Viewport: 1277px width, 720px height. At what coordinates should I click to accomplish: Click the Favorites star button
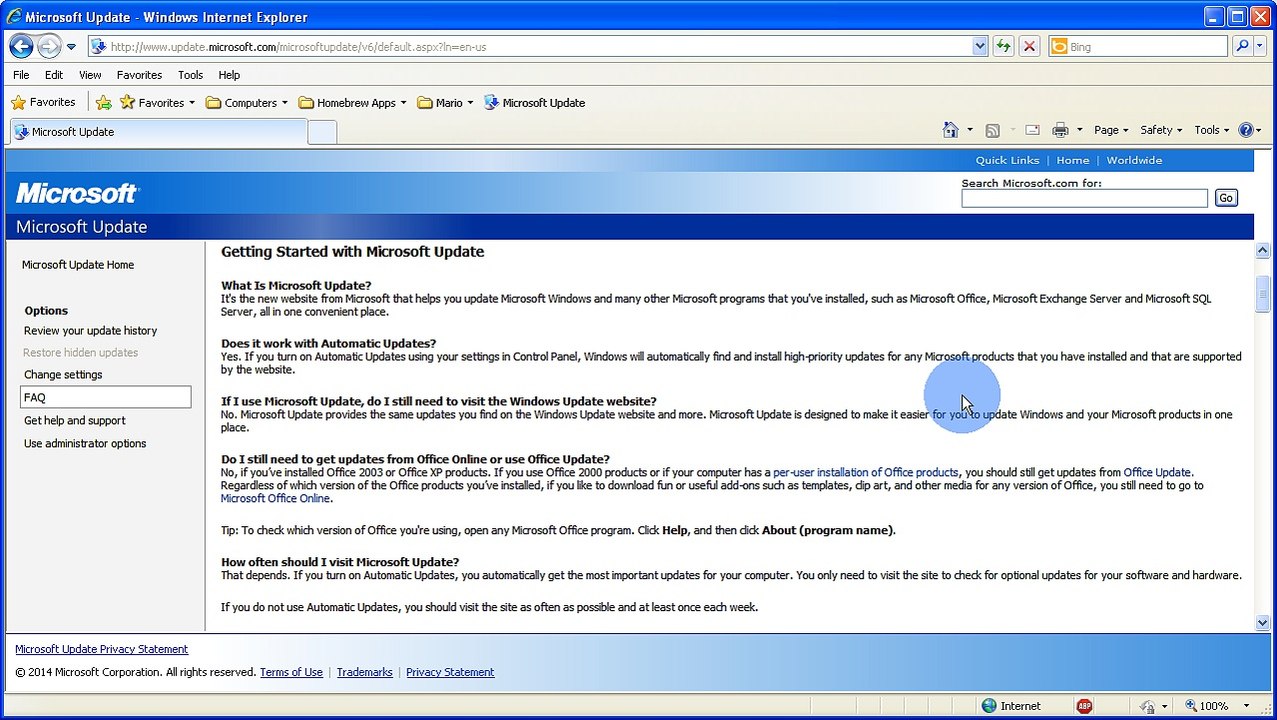click(x=43, y=102)
